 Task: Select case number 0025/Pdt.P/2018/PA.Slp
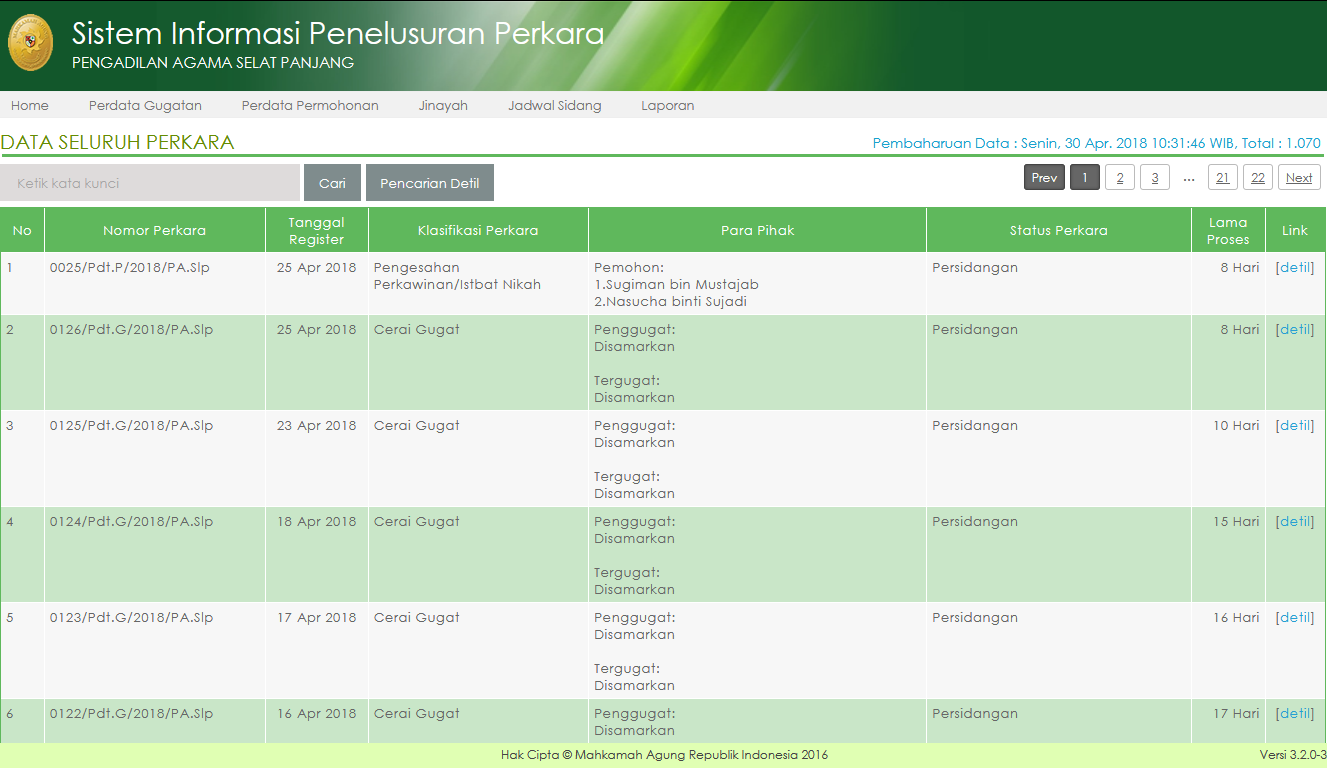click(131, 268)
